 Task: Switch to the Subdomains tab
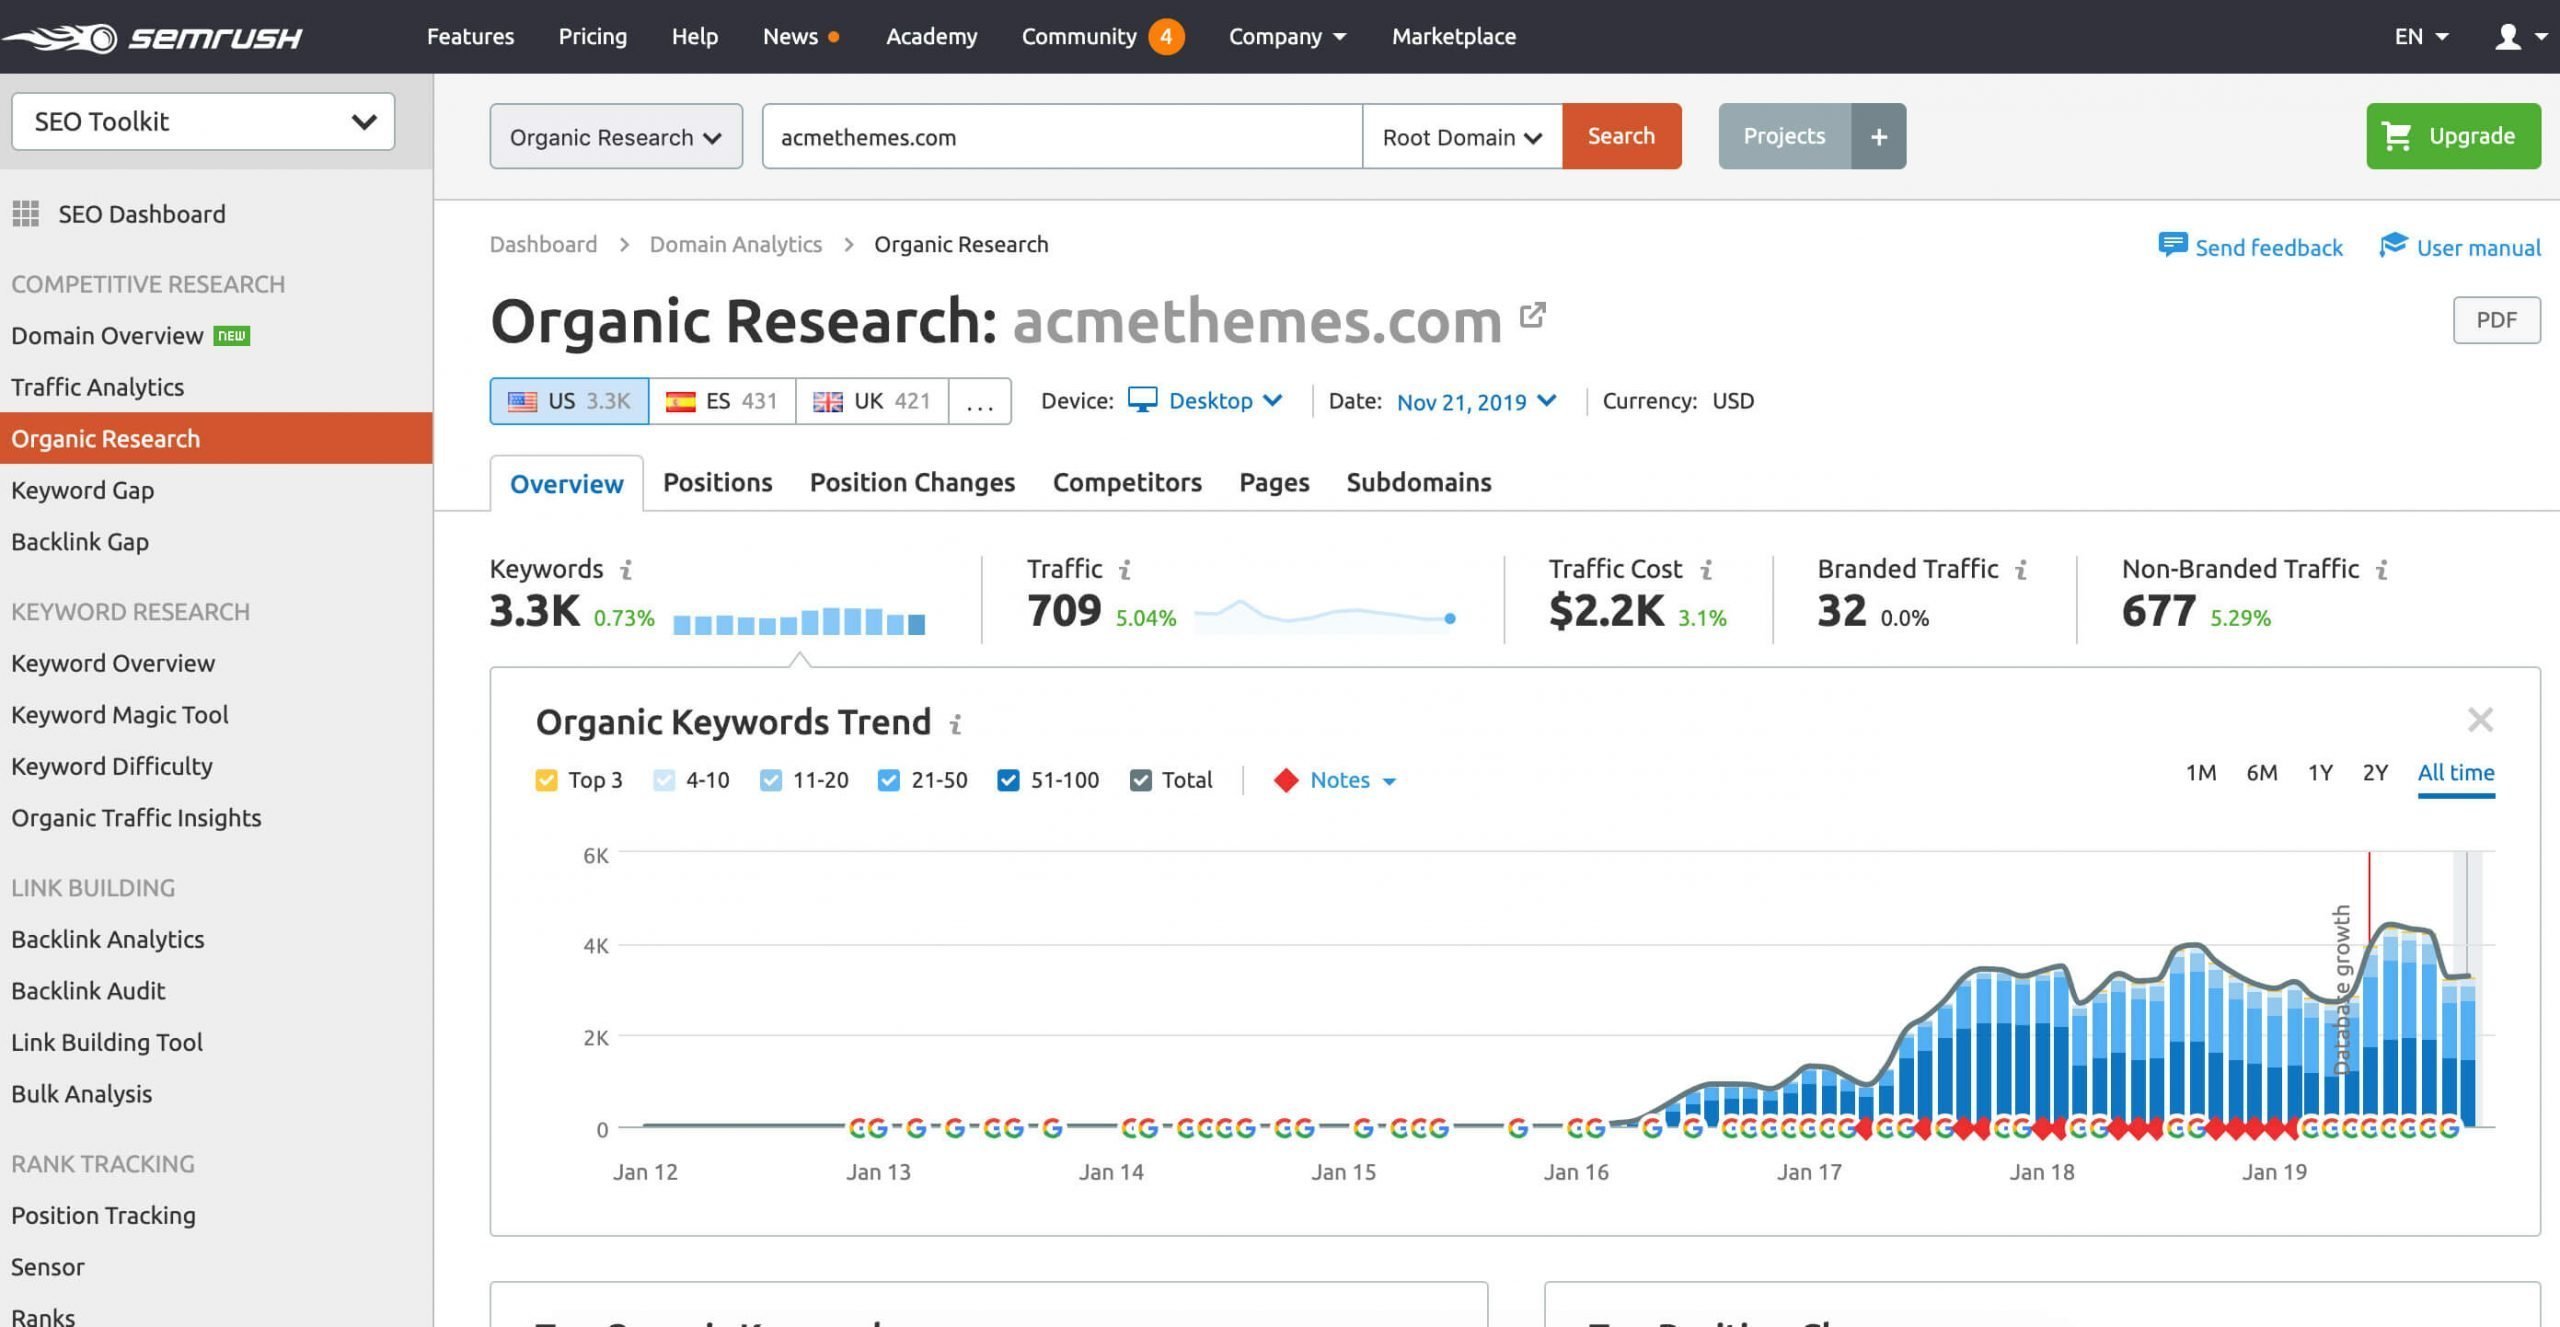point(1419,483)
